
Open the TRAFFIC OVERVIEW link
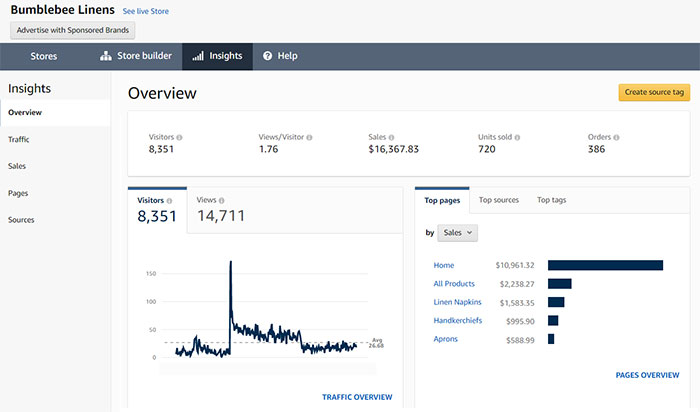[x=357, y=397]
